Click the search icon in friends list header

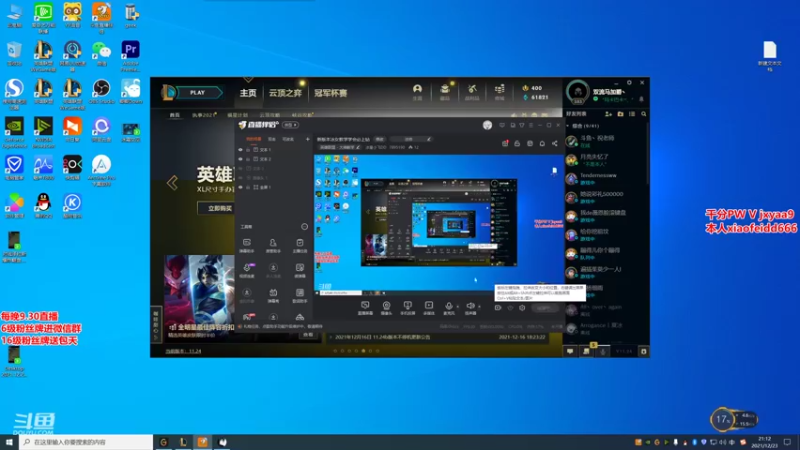(x=643, y=114)
